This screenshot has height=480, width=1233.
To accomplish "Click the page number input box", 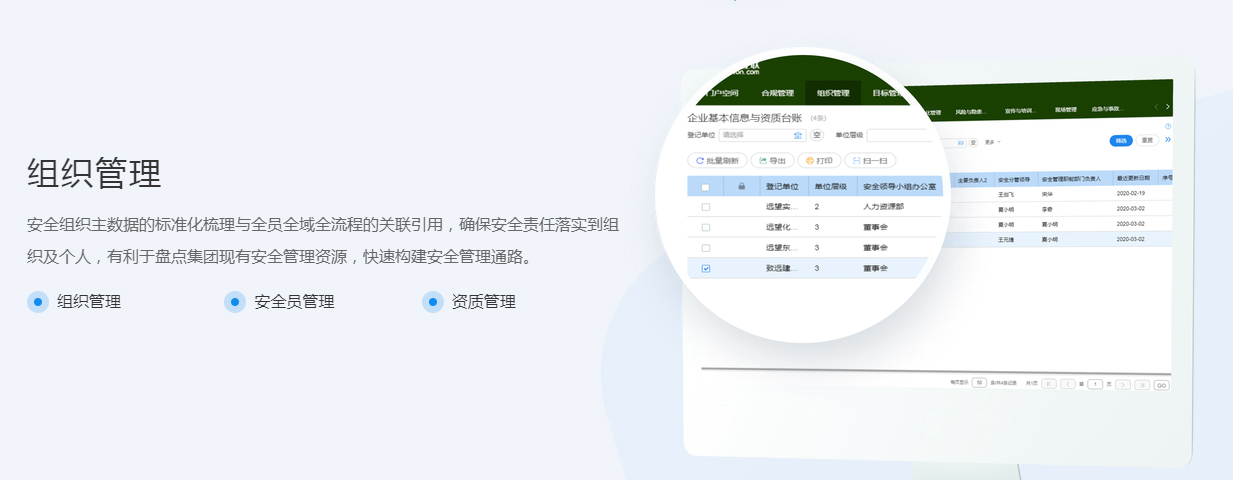I will click(1095, 384).
